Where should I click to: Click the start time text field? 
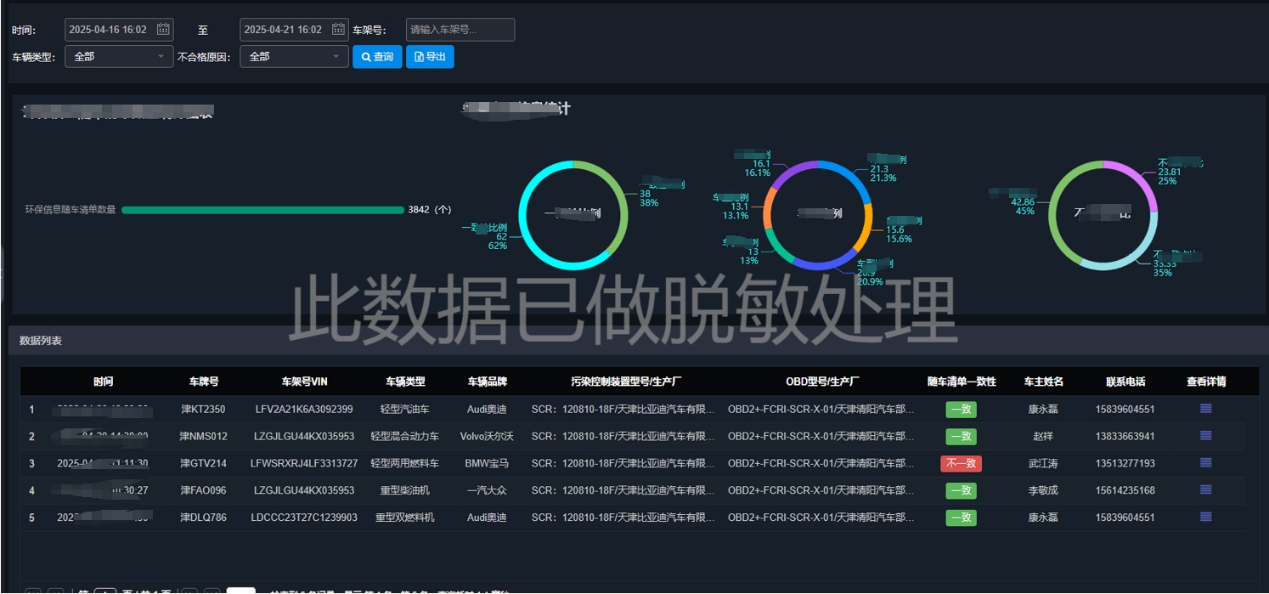(108, 30)
